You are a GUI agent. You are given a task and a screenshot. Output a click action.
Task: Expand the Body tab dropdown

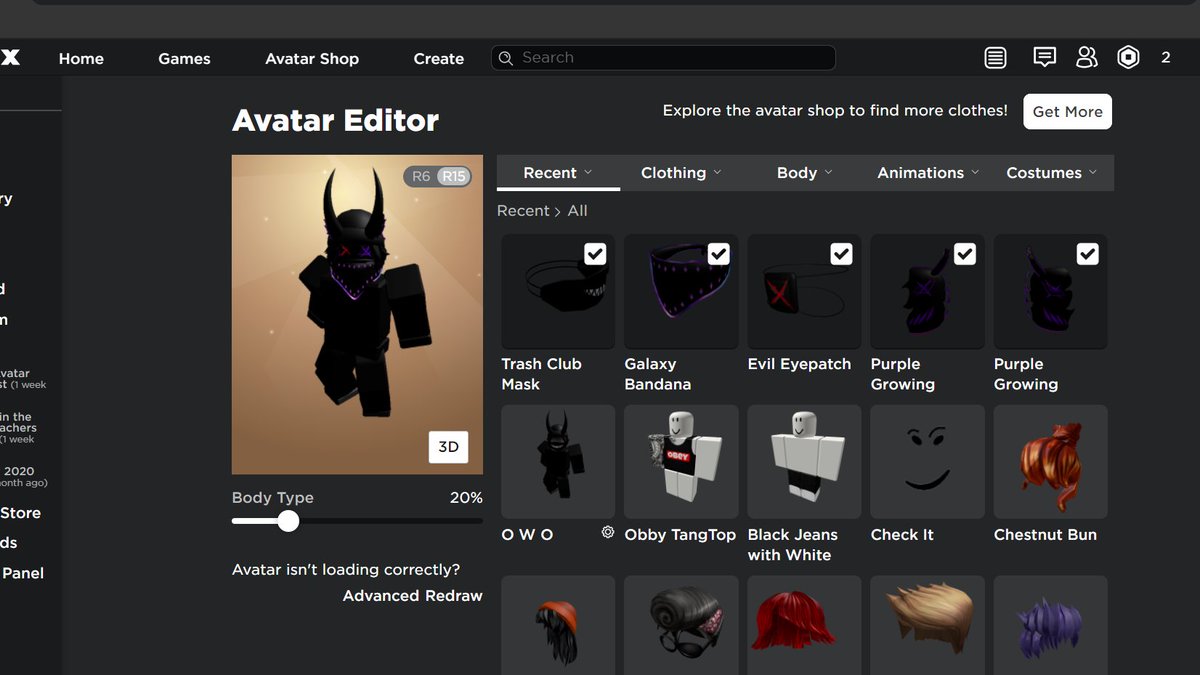click(x=804, y=173)
